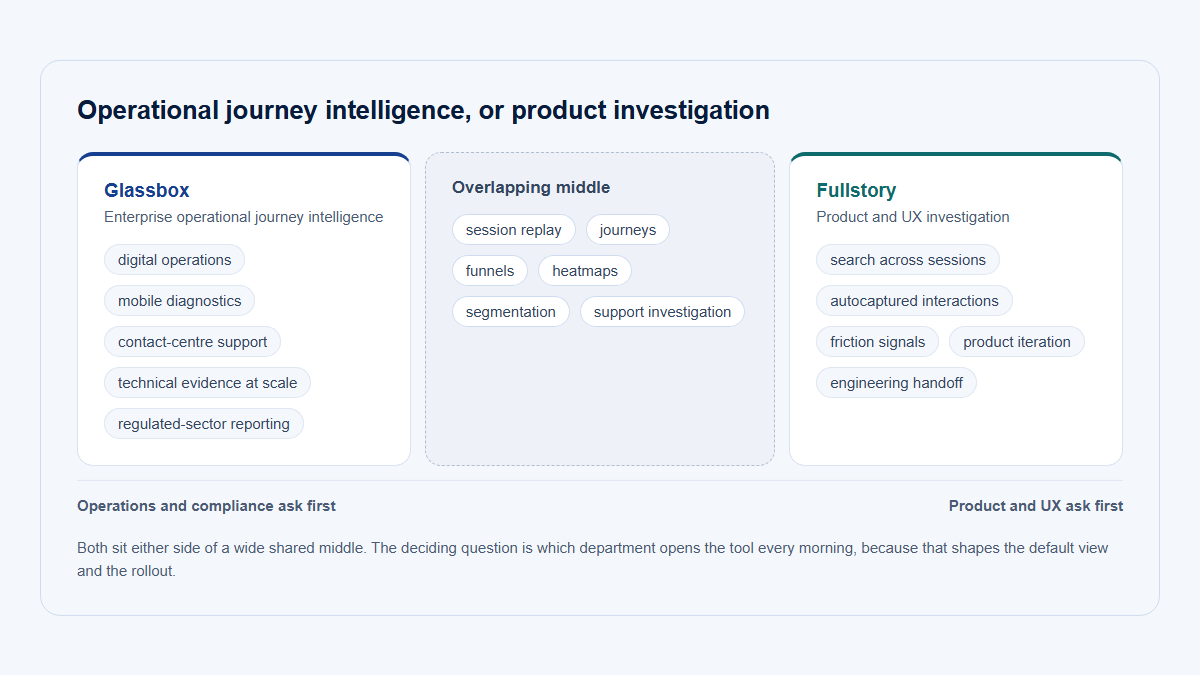The height and width of the screenshot is (675, 1200).
Task: Select the 'autocaptured interactions' chip
Action: [914, 301]
